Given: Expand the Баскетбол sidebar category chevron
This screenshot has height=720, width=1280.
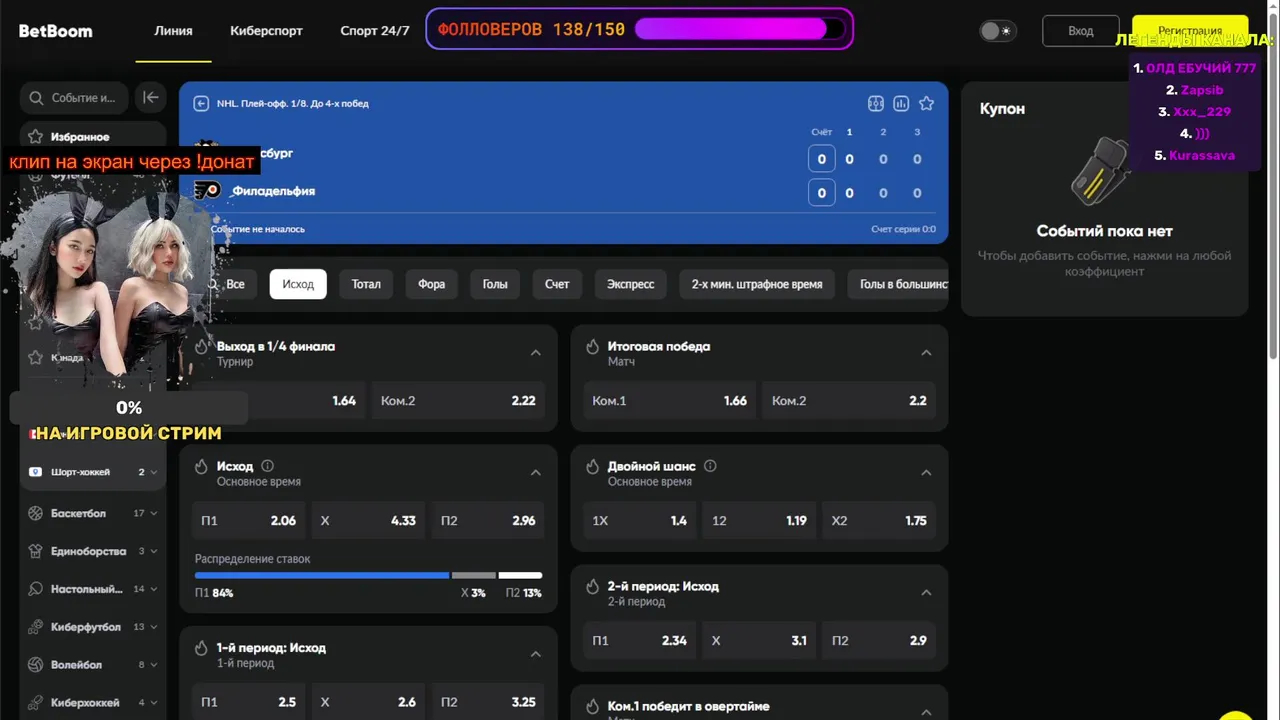Looking at the screenshot, I should pyautogui.click(x=153, y=514).
